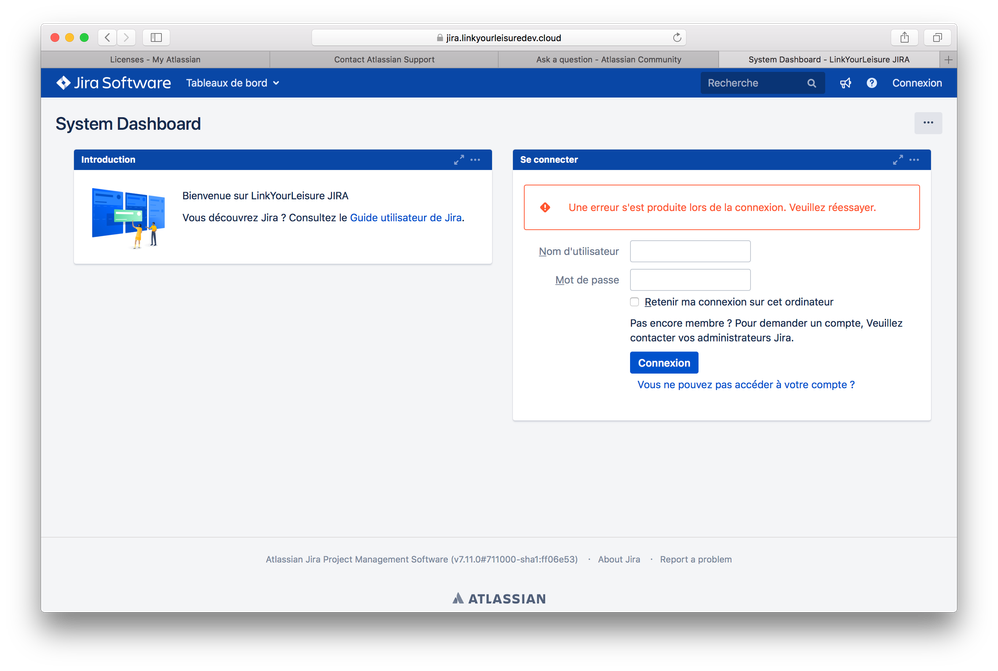The width and height of the screenshot is (998, 671).
Task: Expand the Tableaux de bord dropdown
Action: pos(232,83)
